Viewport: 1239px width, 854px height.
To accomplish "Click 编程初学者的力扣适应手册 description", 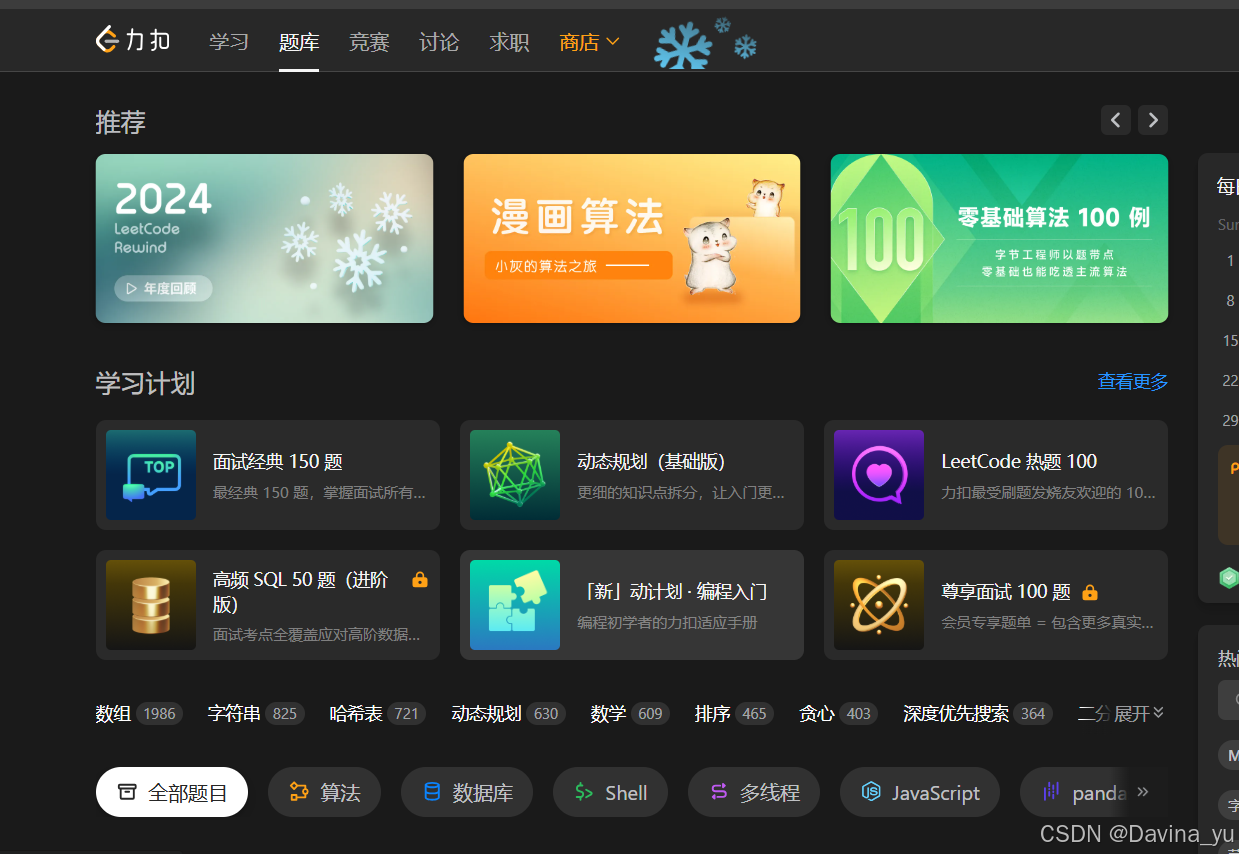I will tap(667, 622).
